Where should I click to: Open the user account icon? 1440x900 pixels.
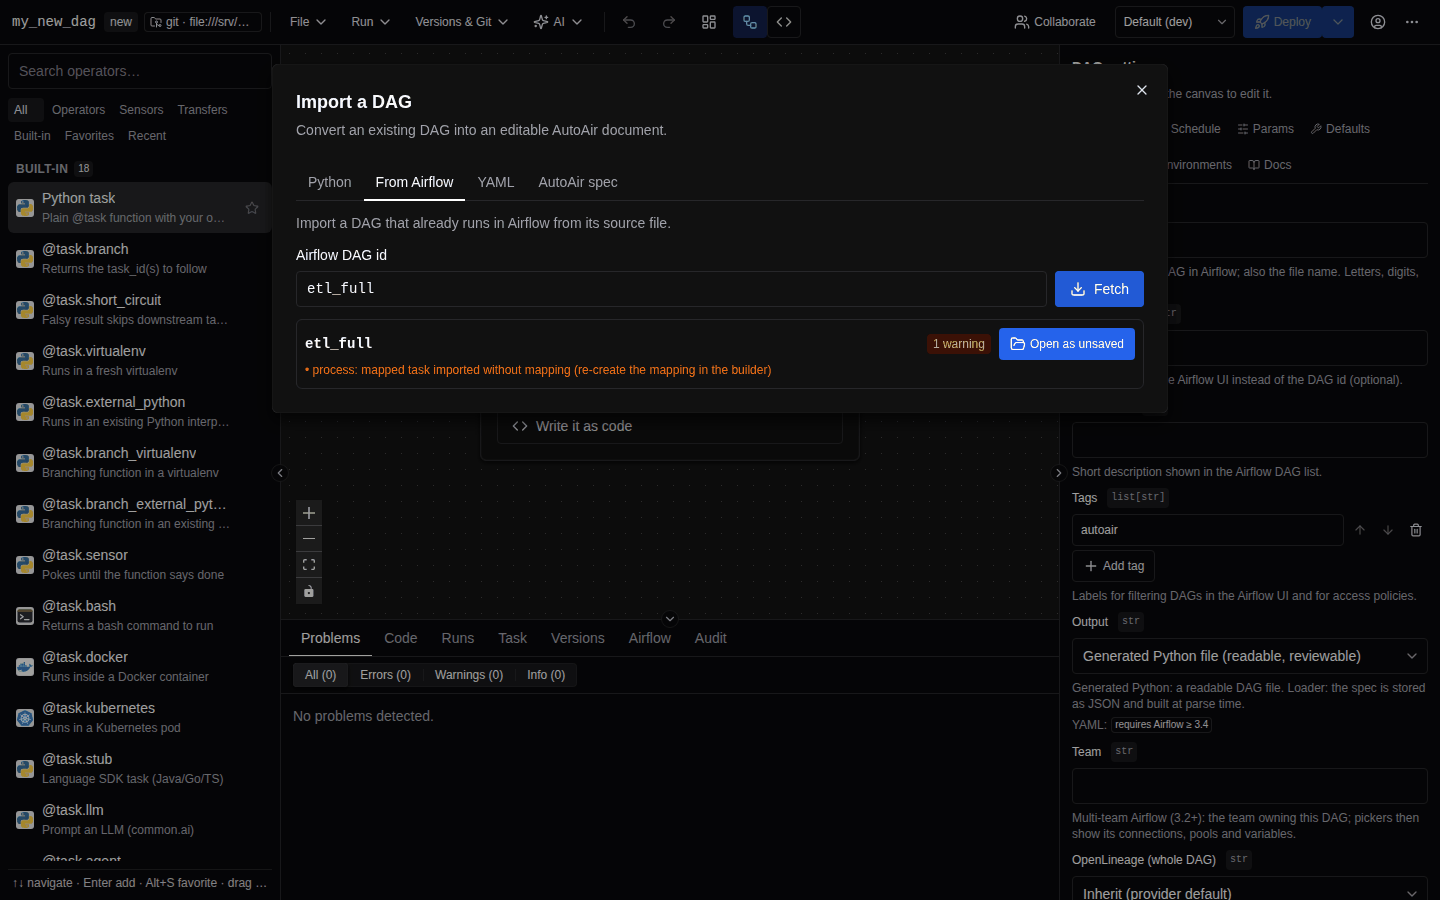click(x=1378, y=22)
